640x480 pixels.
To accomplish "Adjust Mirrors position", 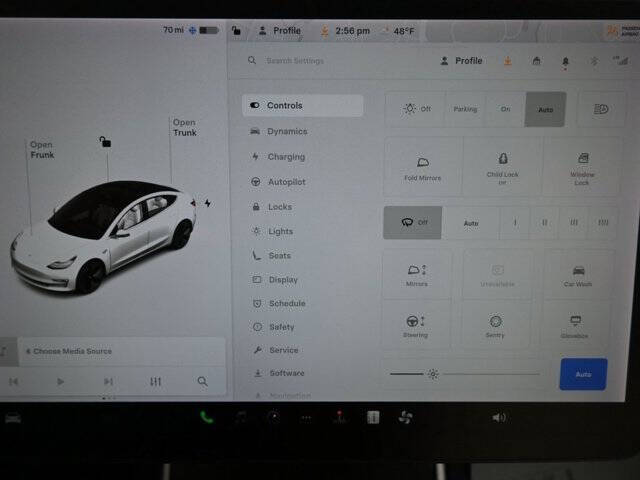I will pos(417,275).
